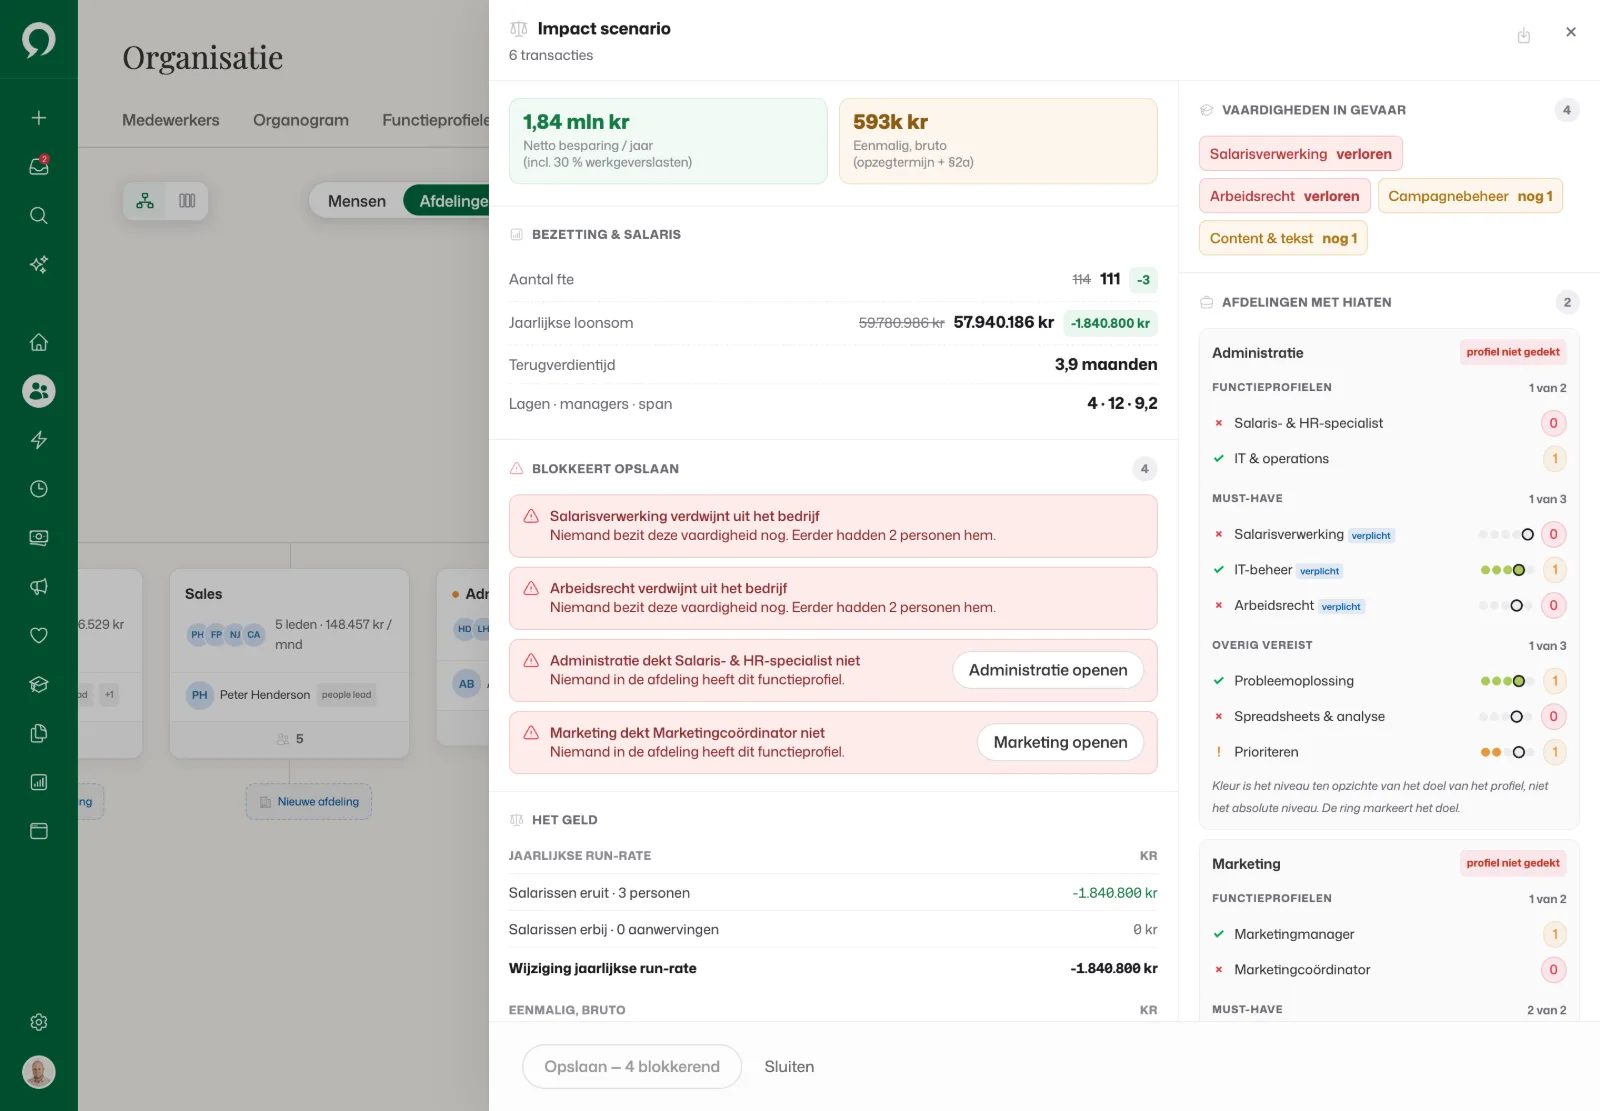Click the sparkle AI assistant icon
1600x1111 pixels.
pos(39,264)
